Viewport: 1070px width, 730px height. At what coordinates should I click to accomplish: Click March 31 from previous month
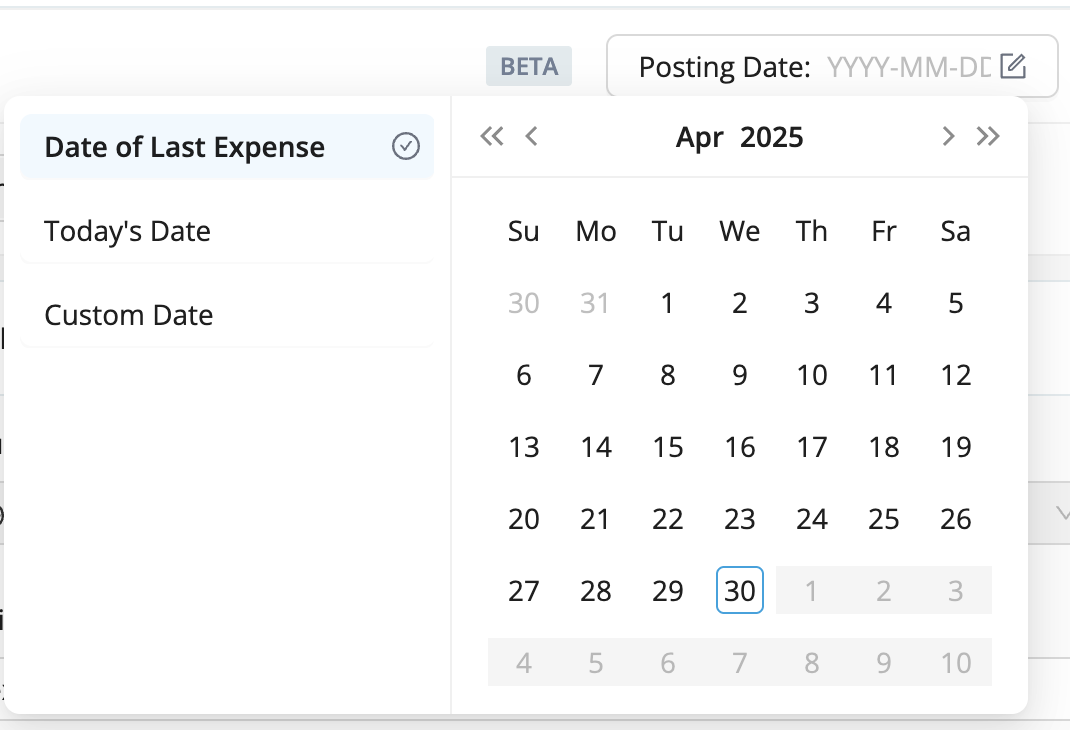pos(596,303)
